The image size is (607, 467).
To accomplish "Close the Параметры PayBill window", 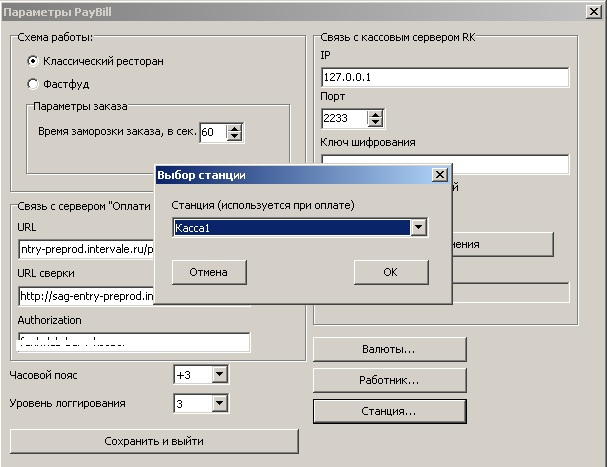I will tap(593, 10).
